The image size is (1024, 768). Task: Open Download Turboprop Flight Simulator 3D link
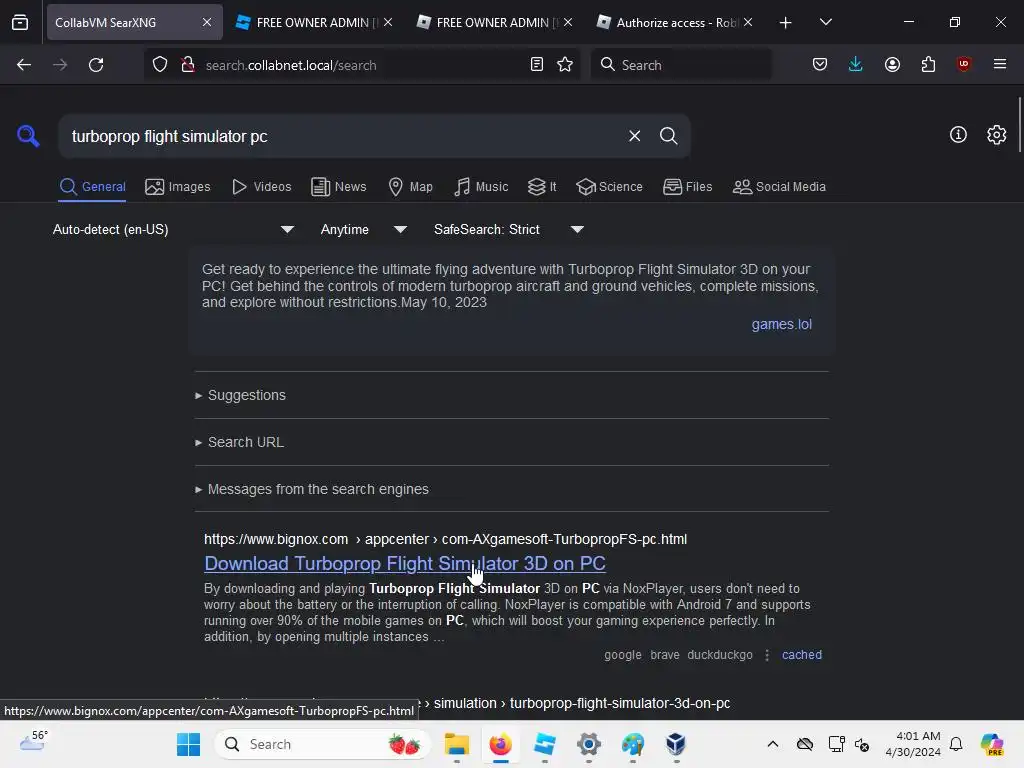tap(405, 563)
